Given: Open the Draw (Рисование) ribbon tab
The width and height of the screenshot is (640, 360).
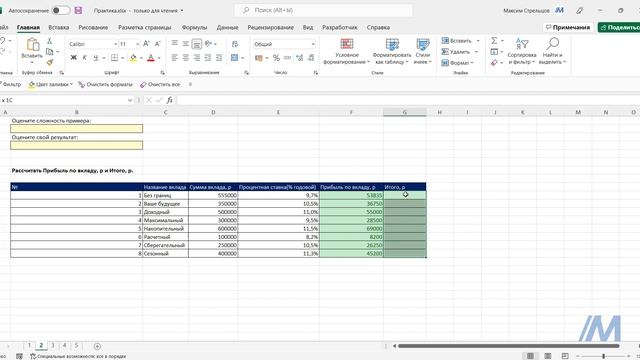Looking at the screenshot, I should [93, 27].
